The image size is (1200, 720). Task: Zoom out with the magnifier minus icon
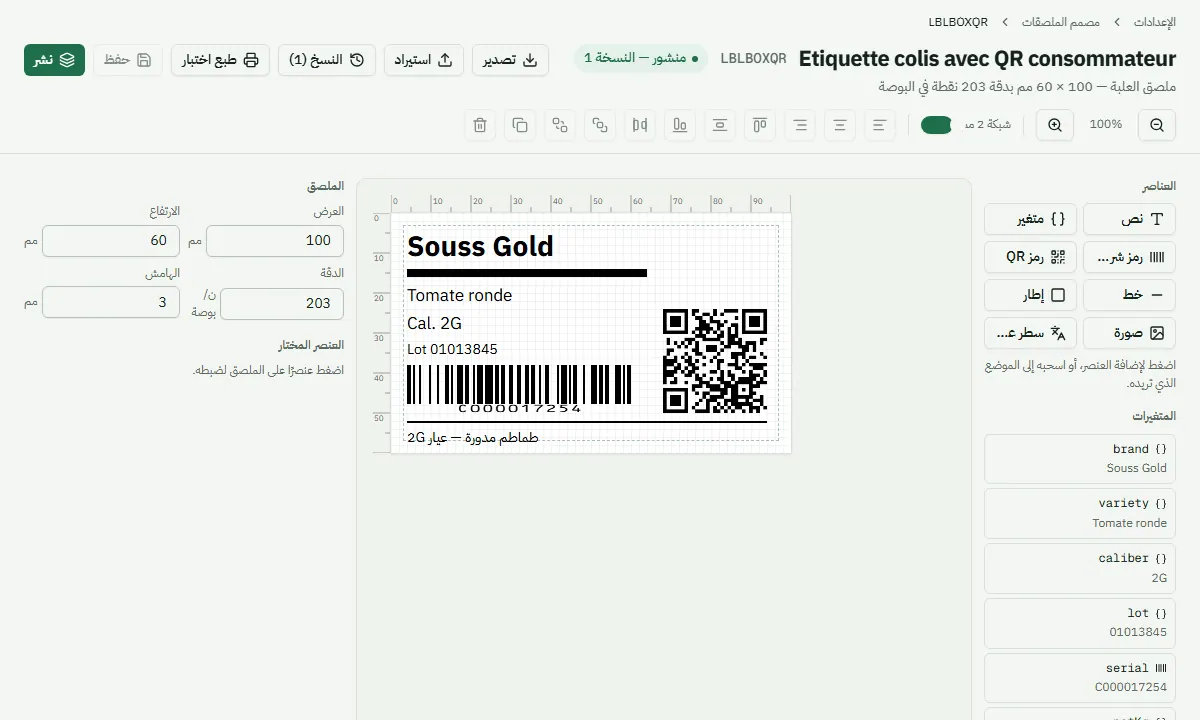pos(1157,125)
